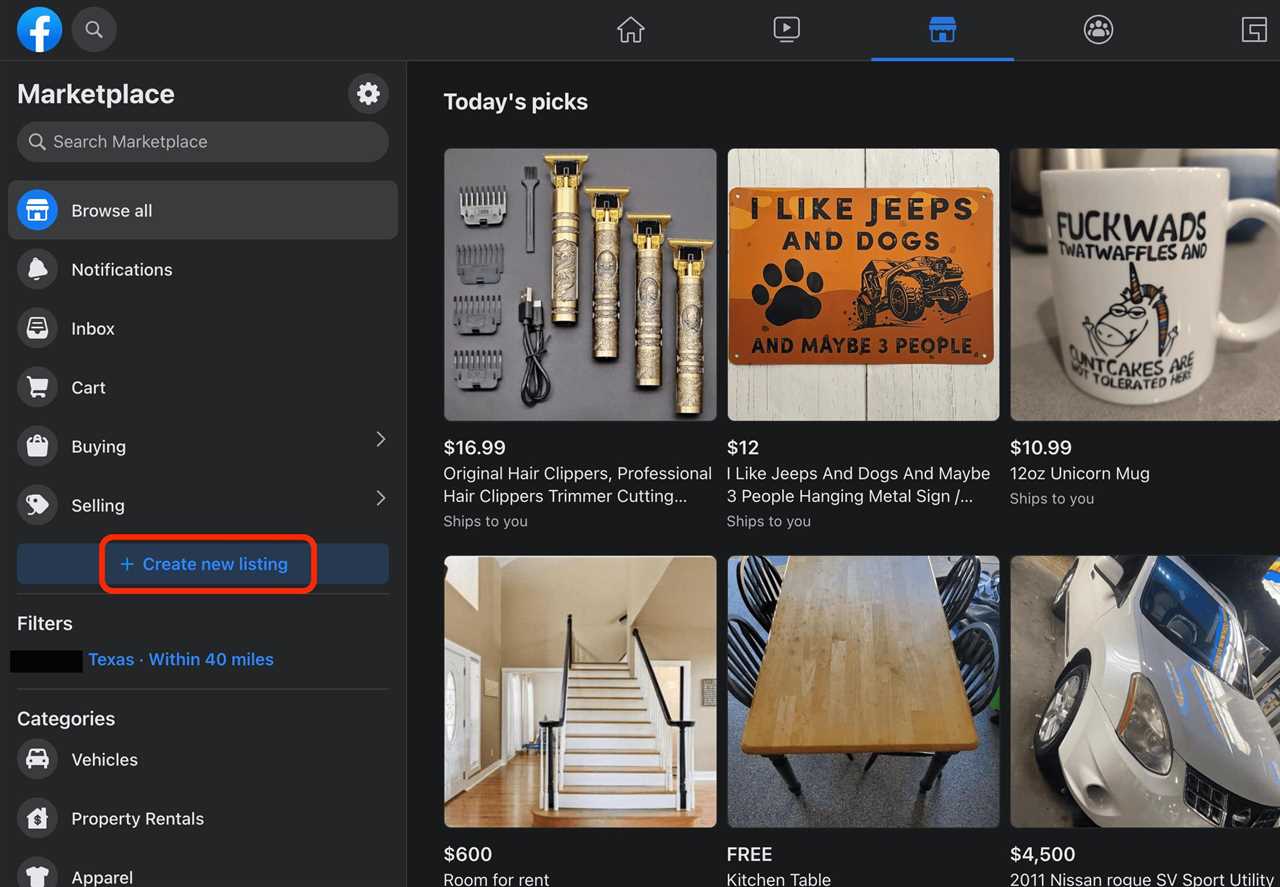
Task: Click the Create new listing button
Action: [x=203, y=564]
